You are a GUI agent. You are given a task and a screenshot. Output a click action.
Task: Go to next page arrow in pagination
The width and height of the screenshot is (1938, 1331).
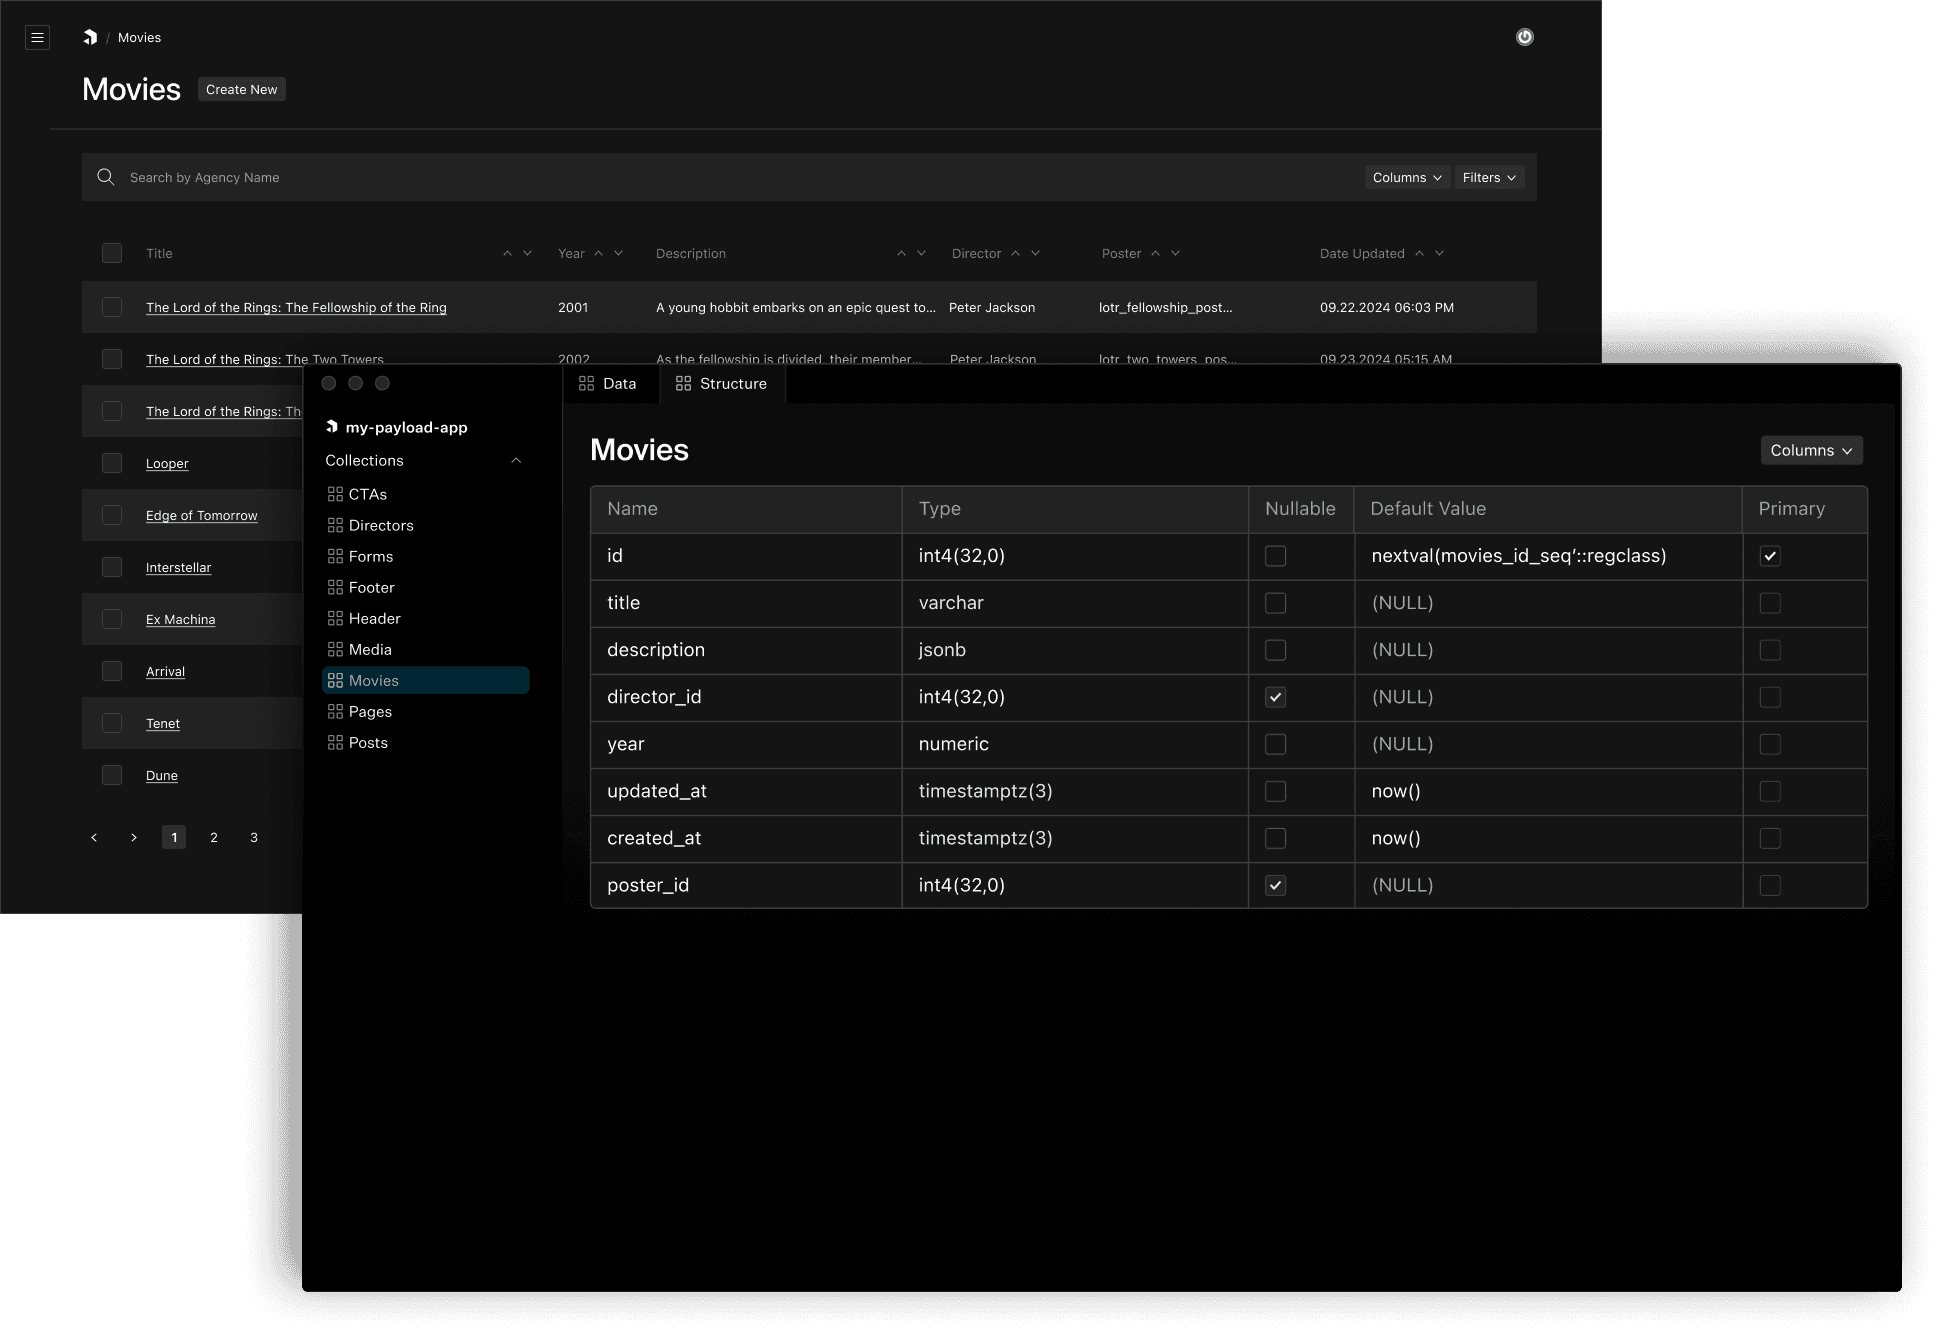point(134,837)
